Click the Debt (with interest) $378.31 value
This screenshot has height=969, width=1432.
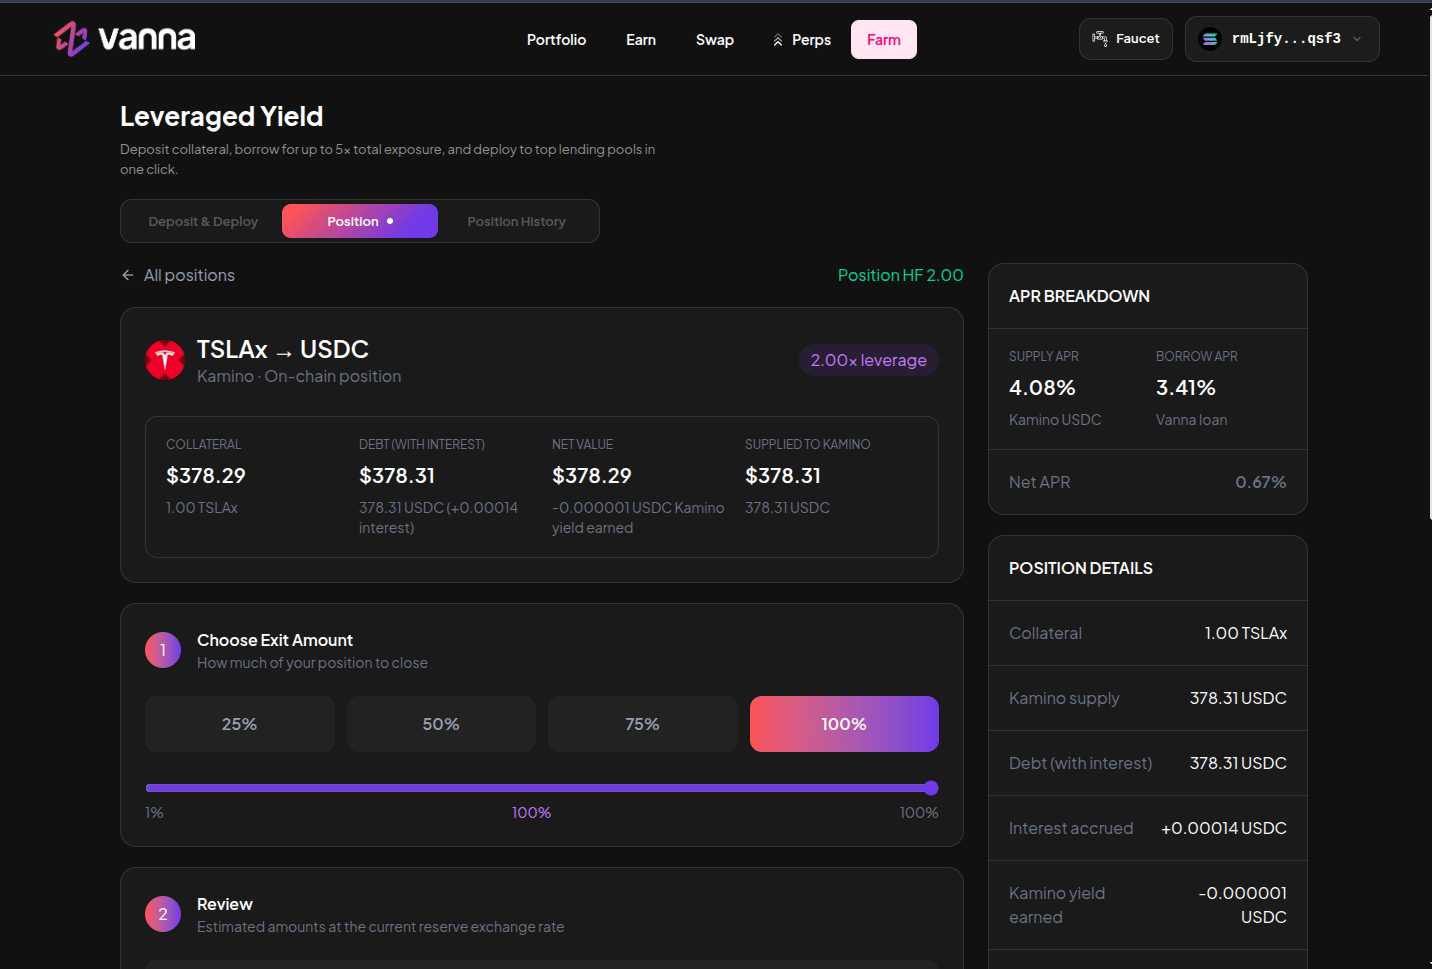[x=397, y=476]
